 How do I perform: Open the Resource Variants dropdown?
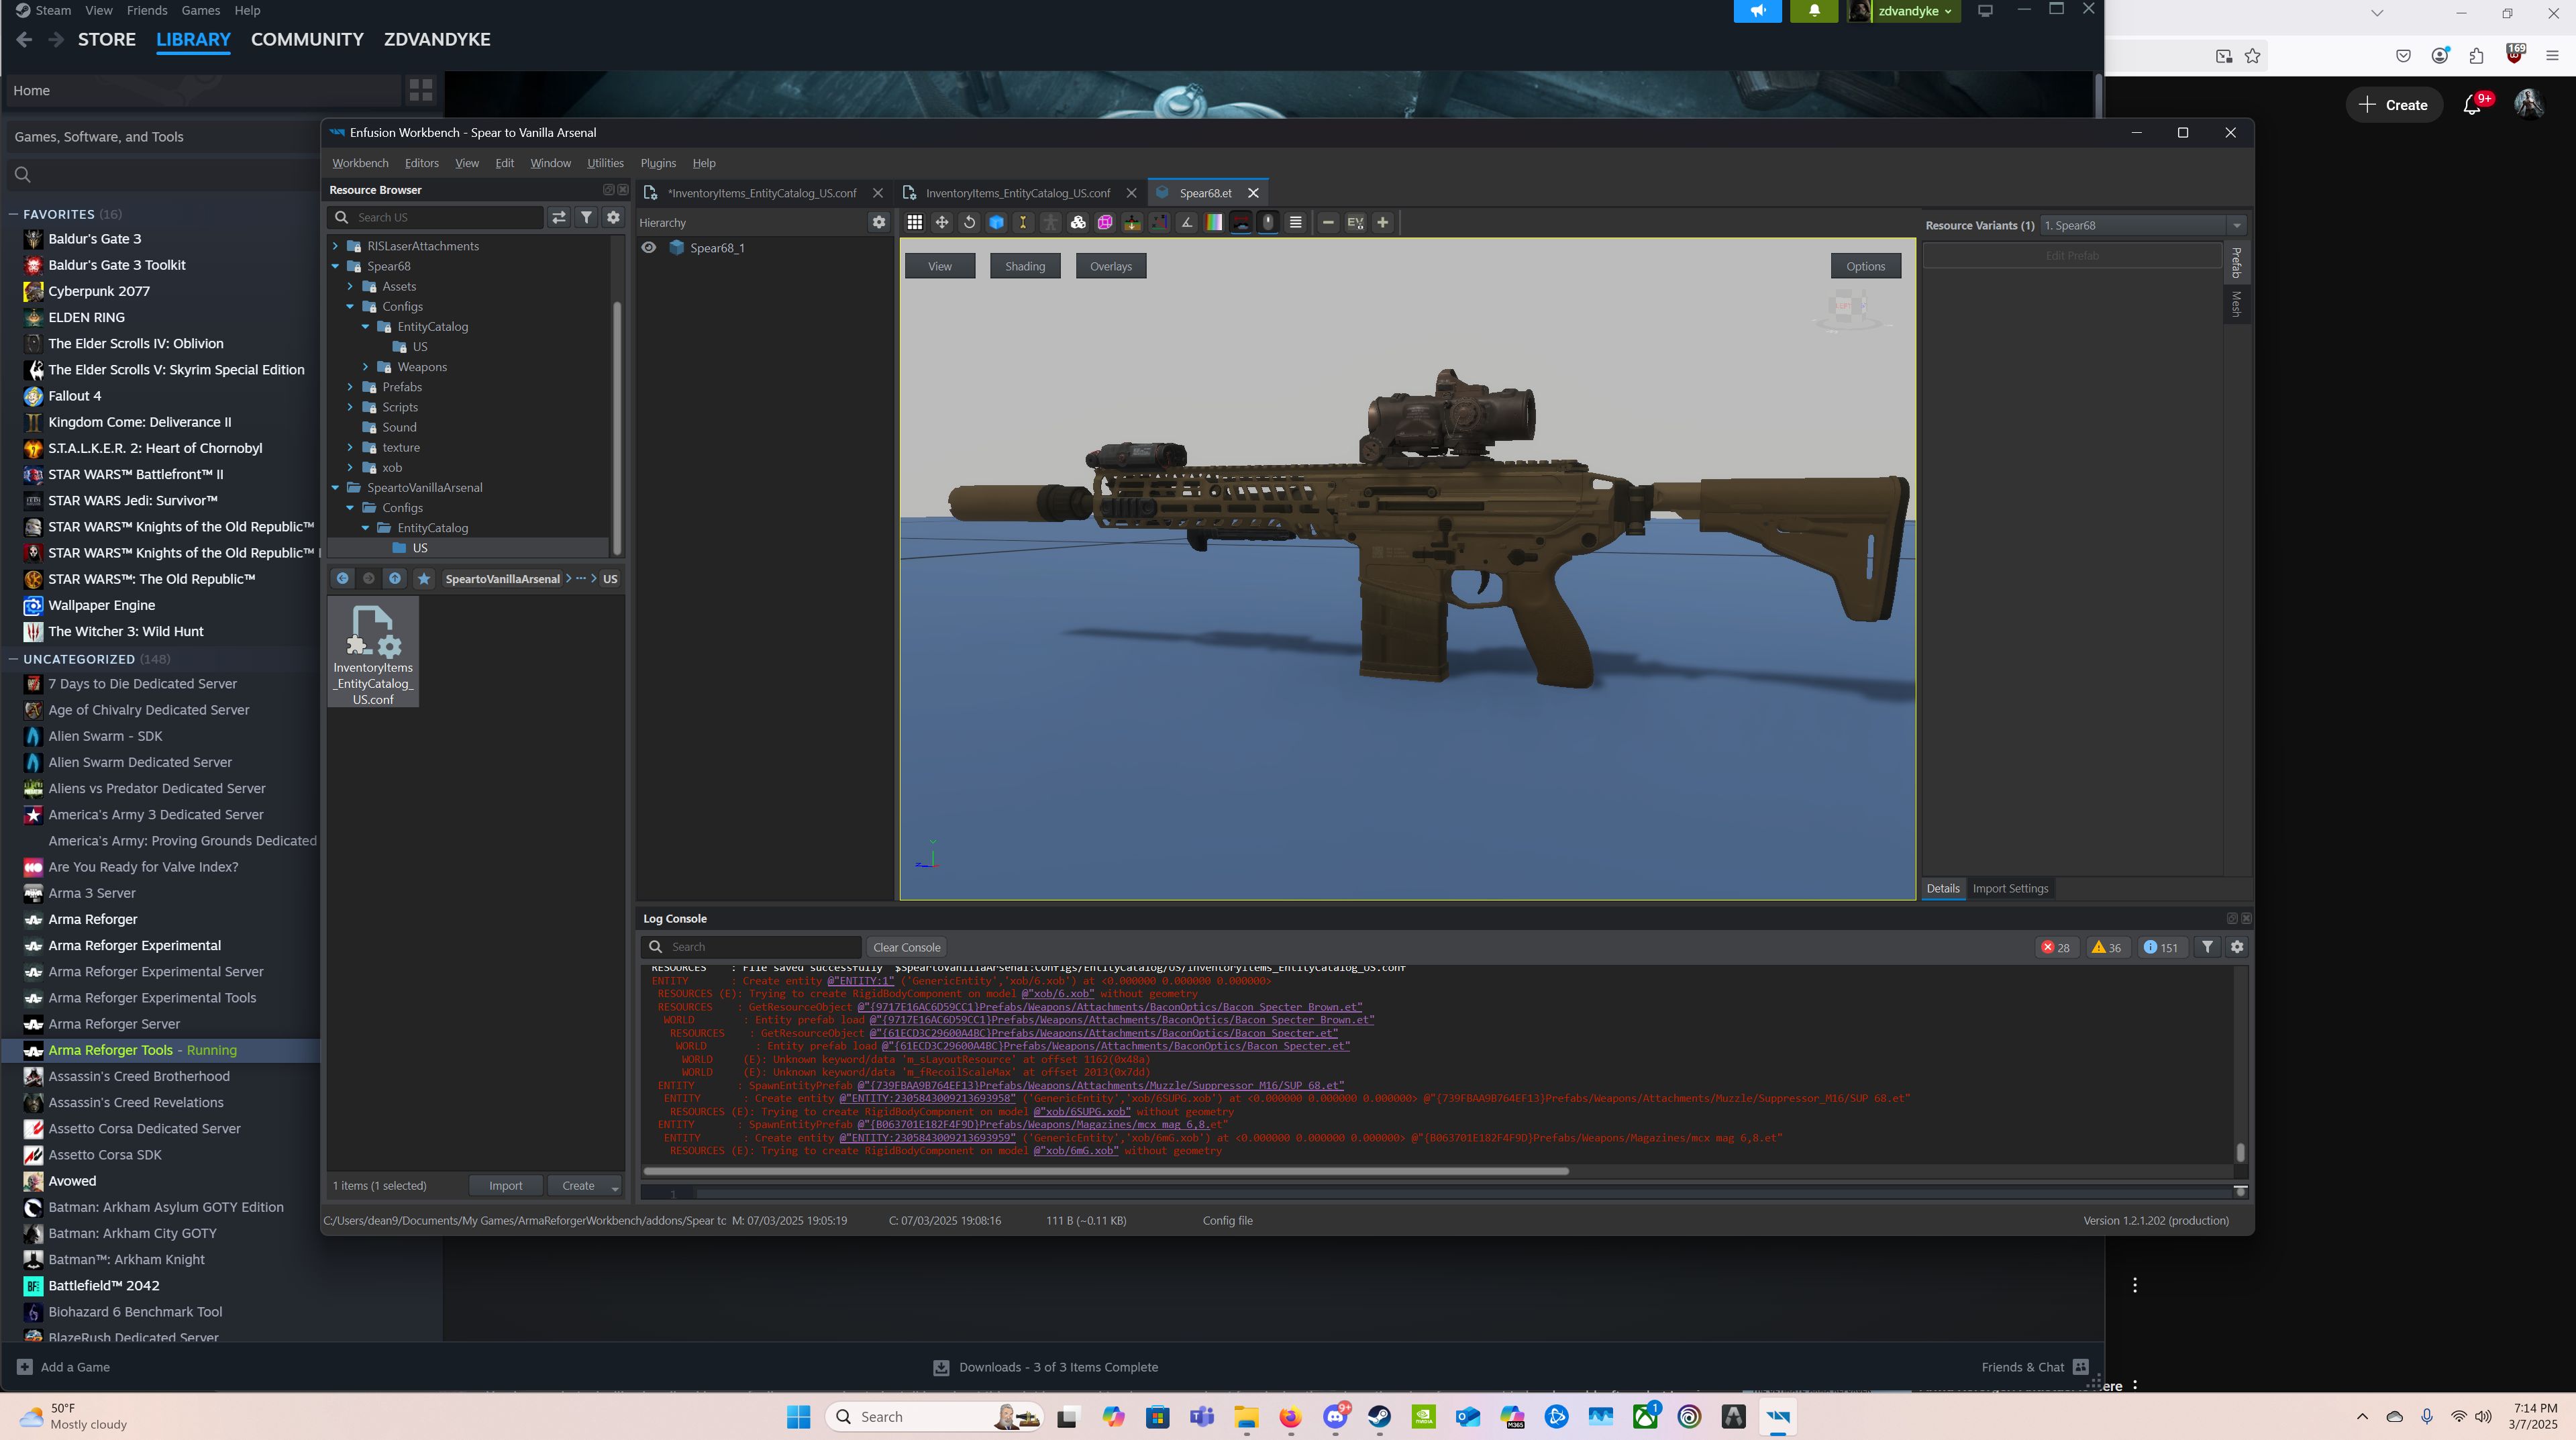tap(2238, 225)
